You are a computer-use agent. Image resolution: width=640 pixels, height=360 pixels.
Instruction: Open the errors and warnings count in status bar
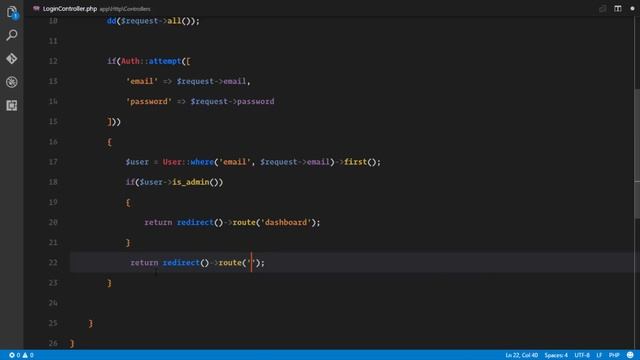click(x=21, y=355)
